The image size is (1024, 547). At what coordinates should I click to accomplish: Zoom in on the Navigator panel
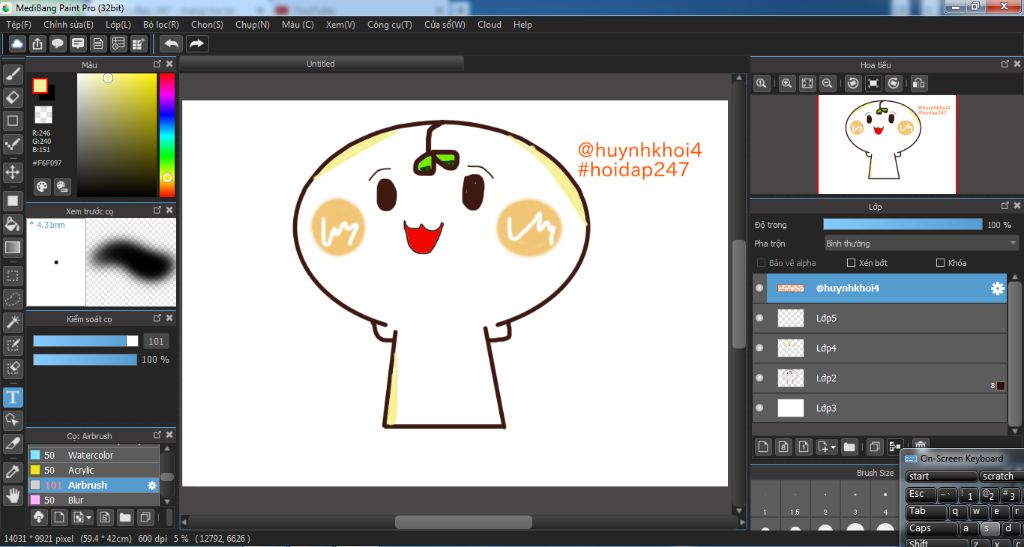tap(786, 83)
